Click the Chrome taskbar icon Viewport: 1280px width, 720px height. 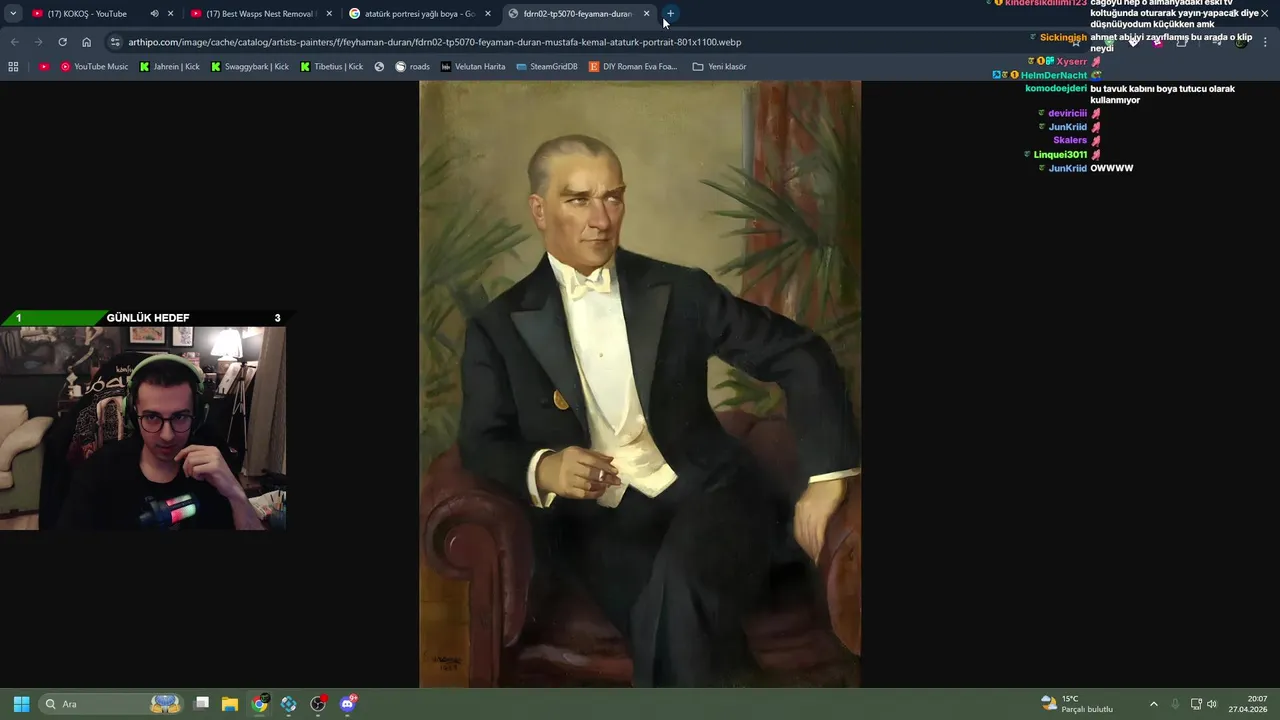pyautogui.click(x=259, y=704)
